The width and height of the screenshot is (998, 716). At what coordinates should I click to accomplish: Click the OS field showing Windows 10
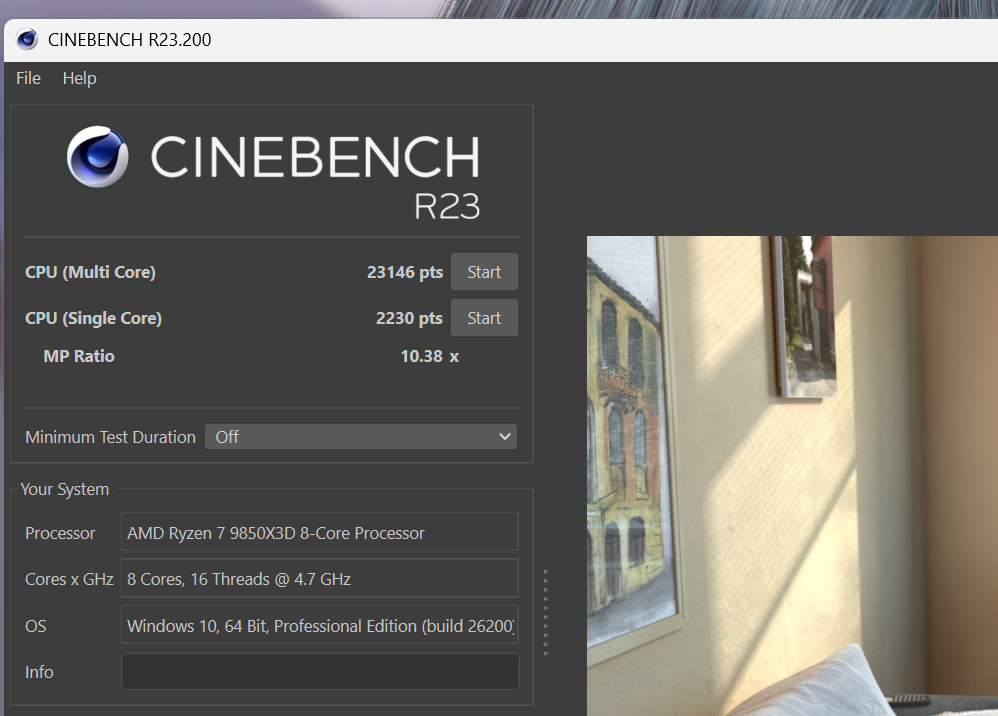point(319,625)
